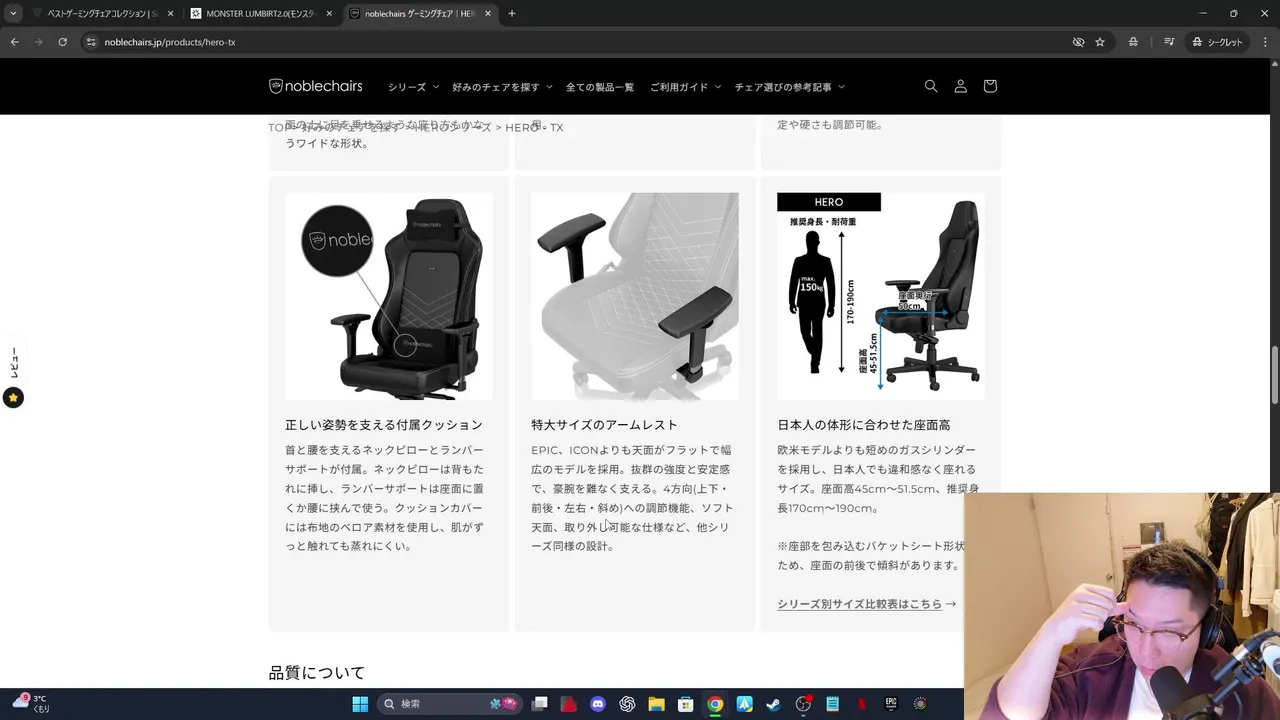Click the site info icon in address bar
This screenshot has height=720, width=1280.
(91, 42)
